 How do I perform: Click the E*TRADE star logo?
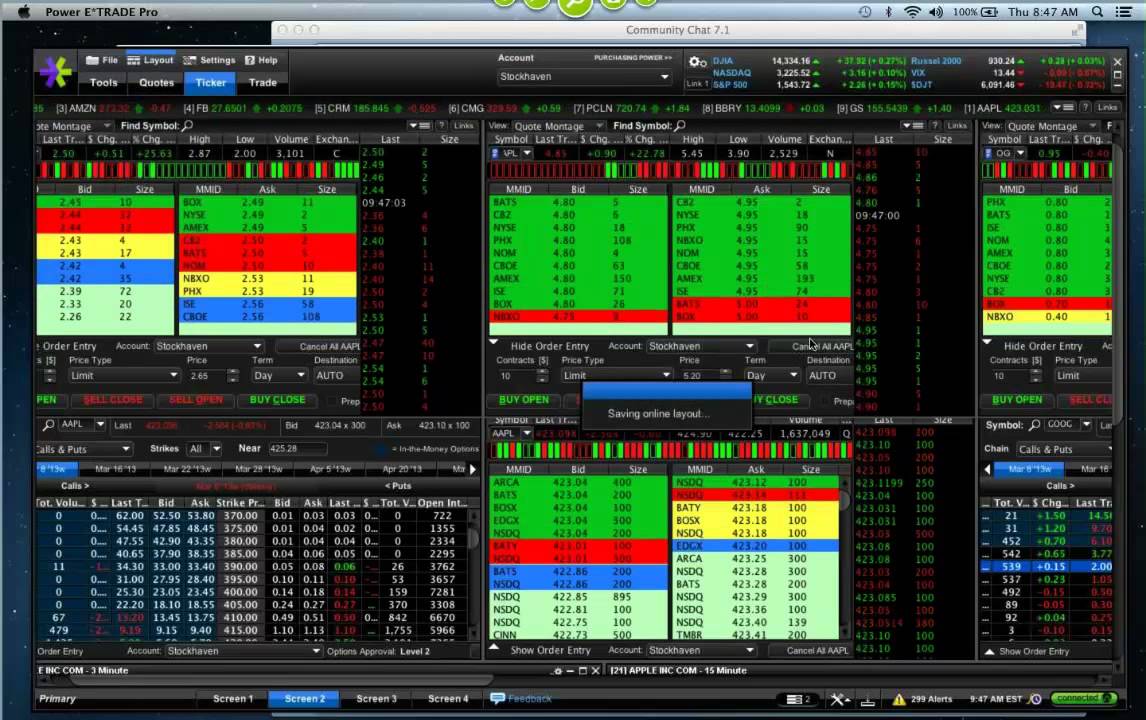click(56, 72)
